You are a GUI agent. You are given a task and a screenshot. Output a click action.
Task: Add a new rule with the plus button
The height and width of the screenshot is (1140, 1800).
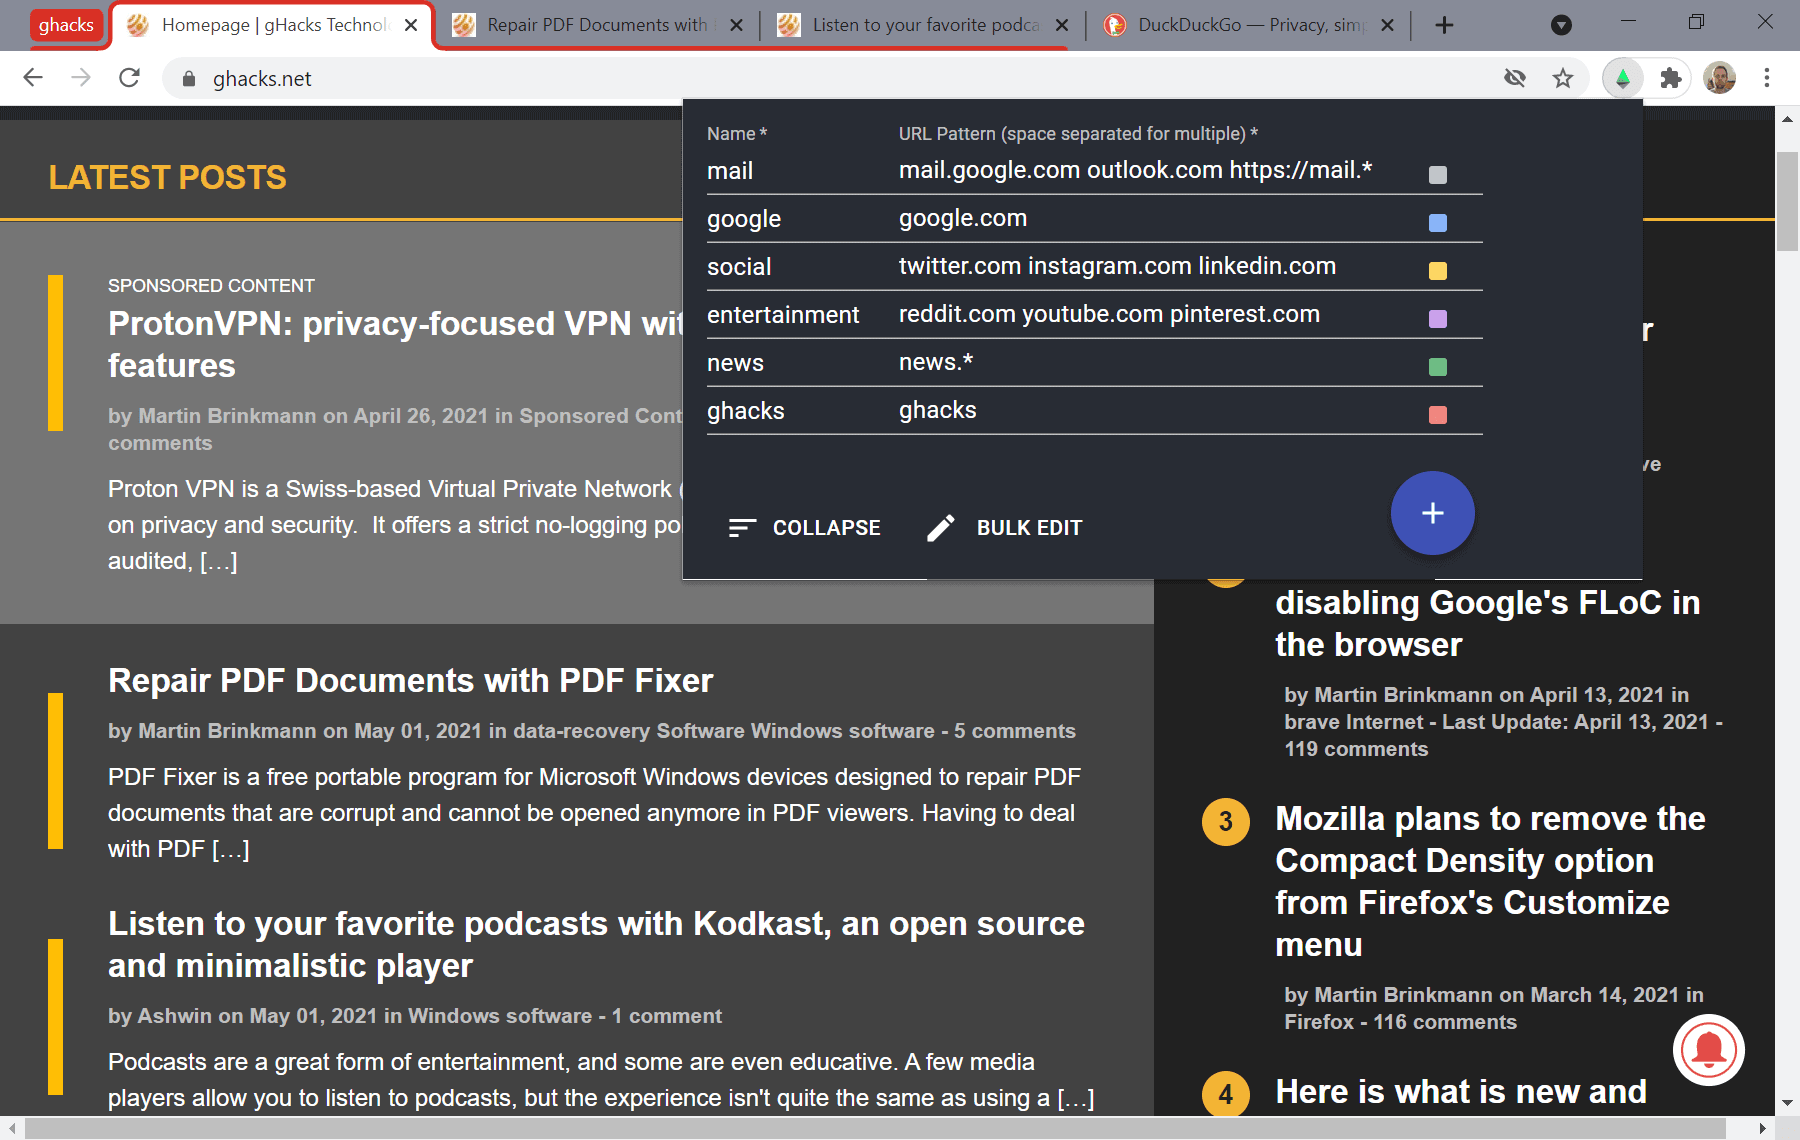pyautogui.click(x=1432, y=513)
